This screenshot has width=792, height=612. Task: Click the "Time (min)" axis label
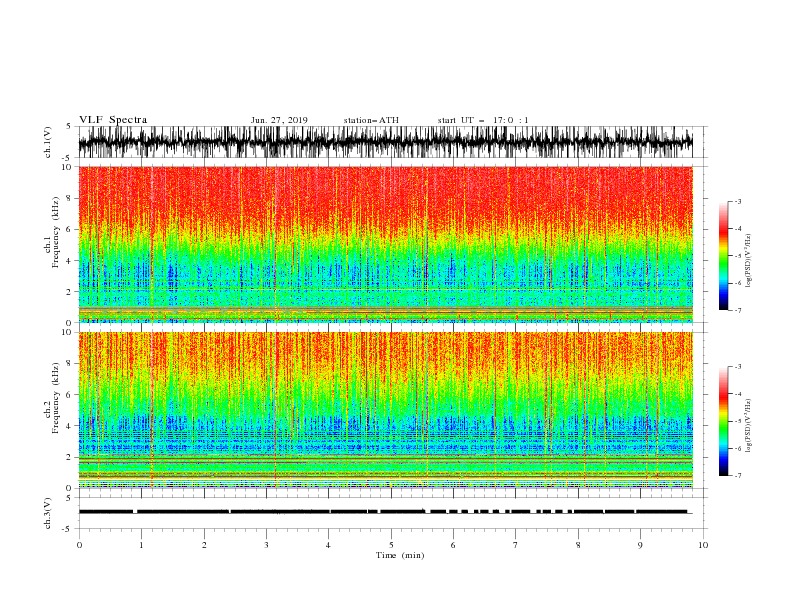[400, 555]
